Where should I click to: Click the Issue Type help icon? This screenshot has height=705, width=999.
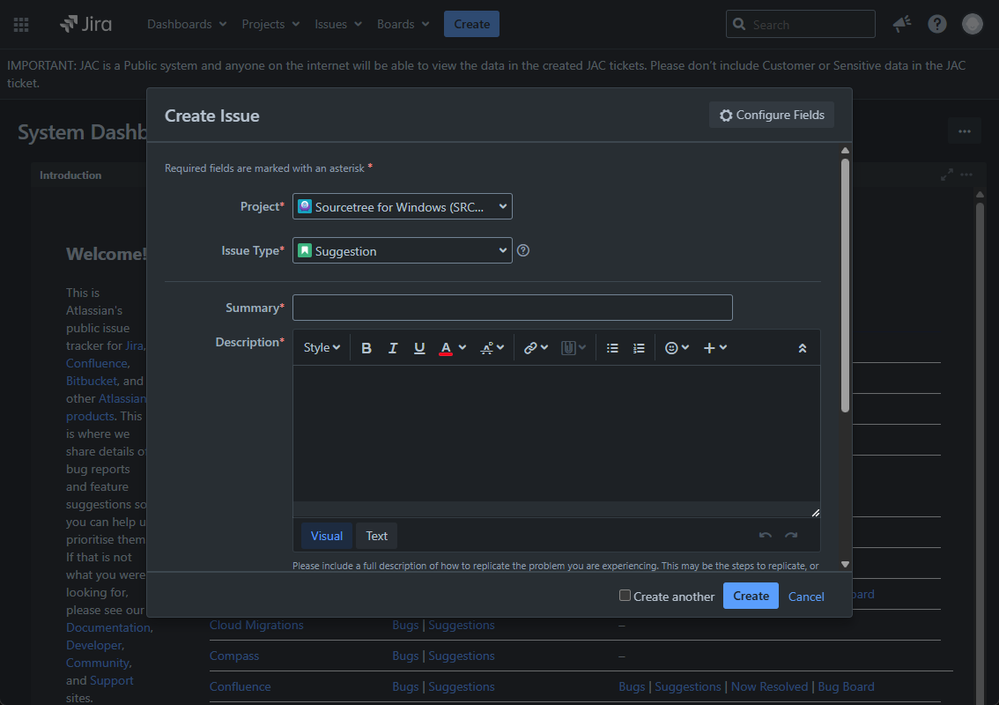523,250
